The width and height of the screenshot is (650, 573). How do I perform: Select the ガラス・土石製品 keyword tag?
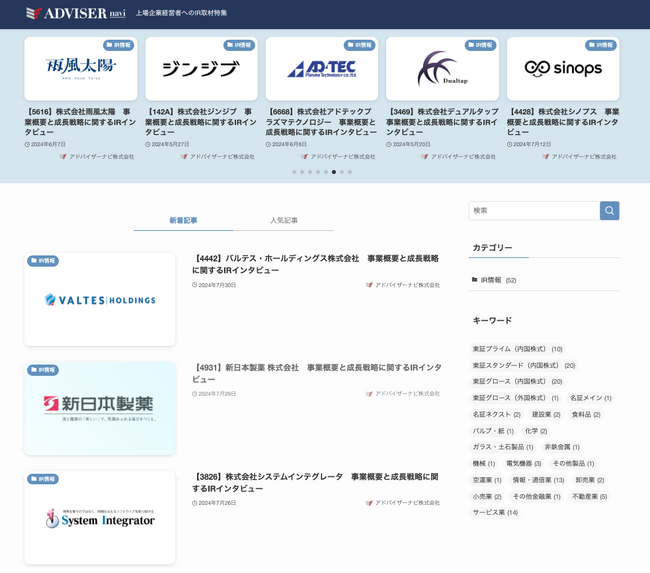503,447
